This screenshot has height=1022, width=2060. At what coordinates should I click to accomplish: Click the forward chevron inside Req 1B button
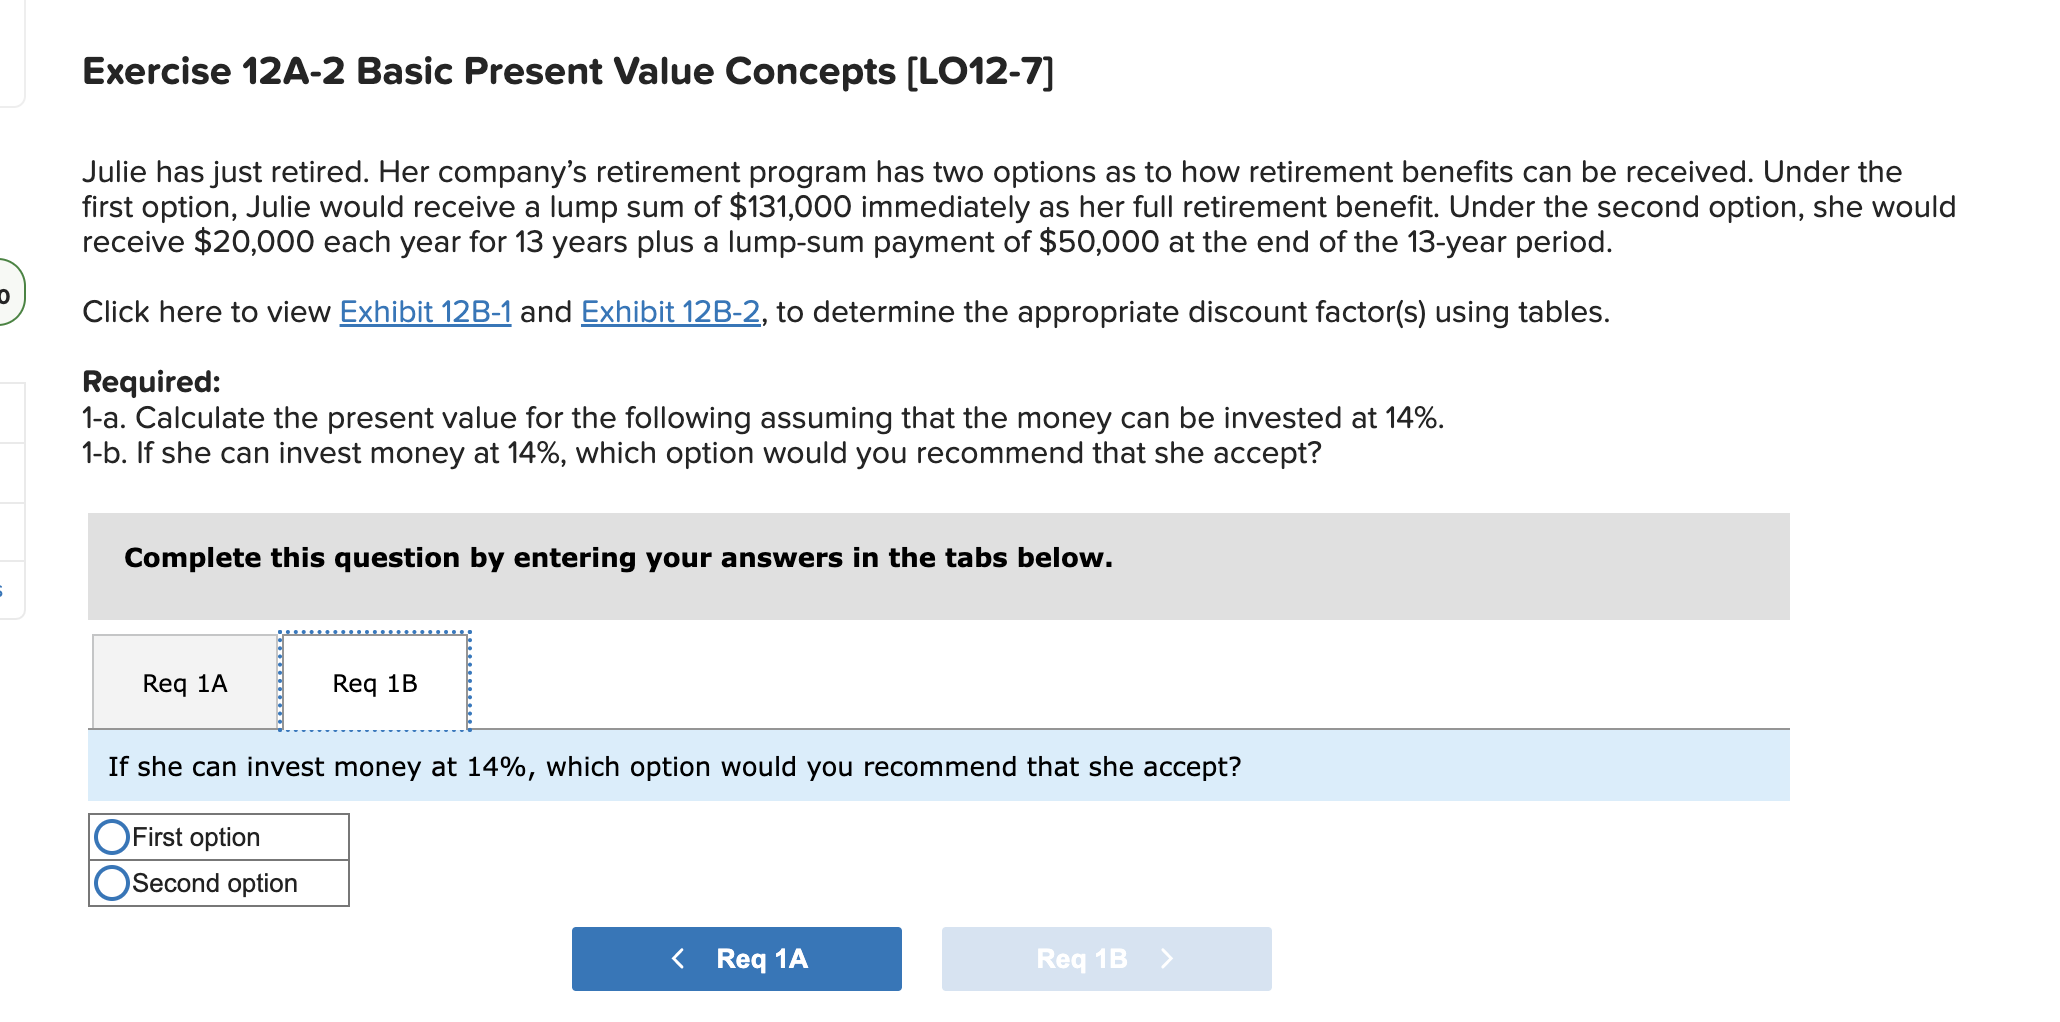[x=1166, y=958]
